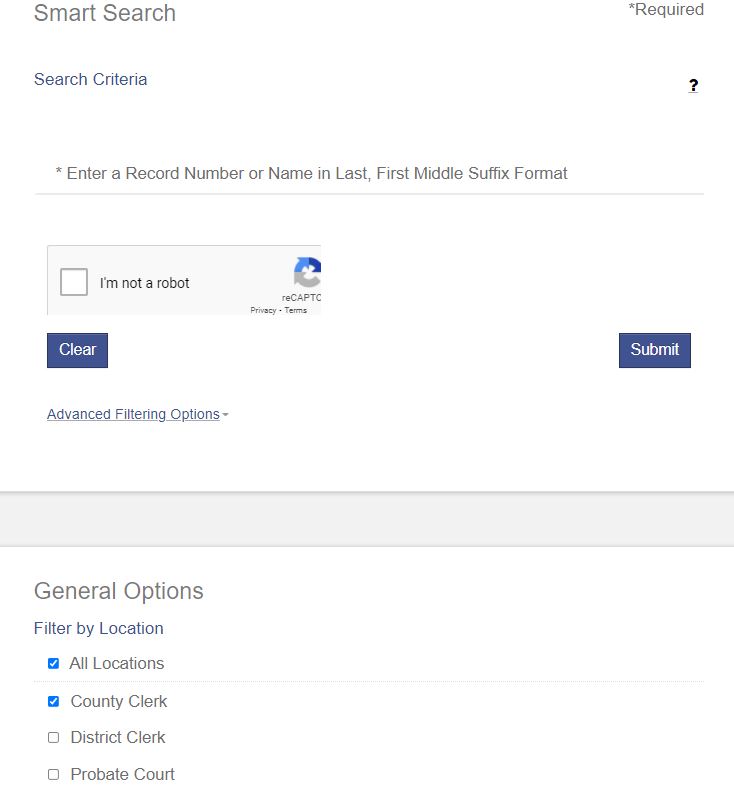Open the reCAPTCHA Terms link

(x=296, y=311)
